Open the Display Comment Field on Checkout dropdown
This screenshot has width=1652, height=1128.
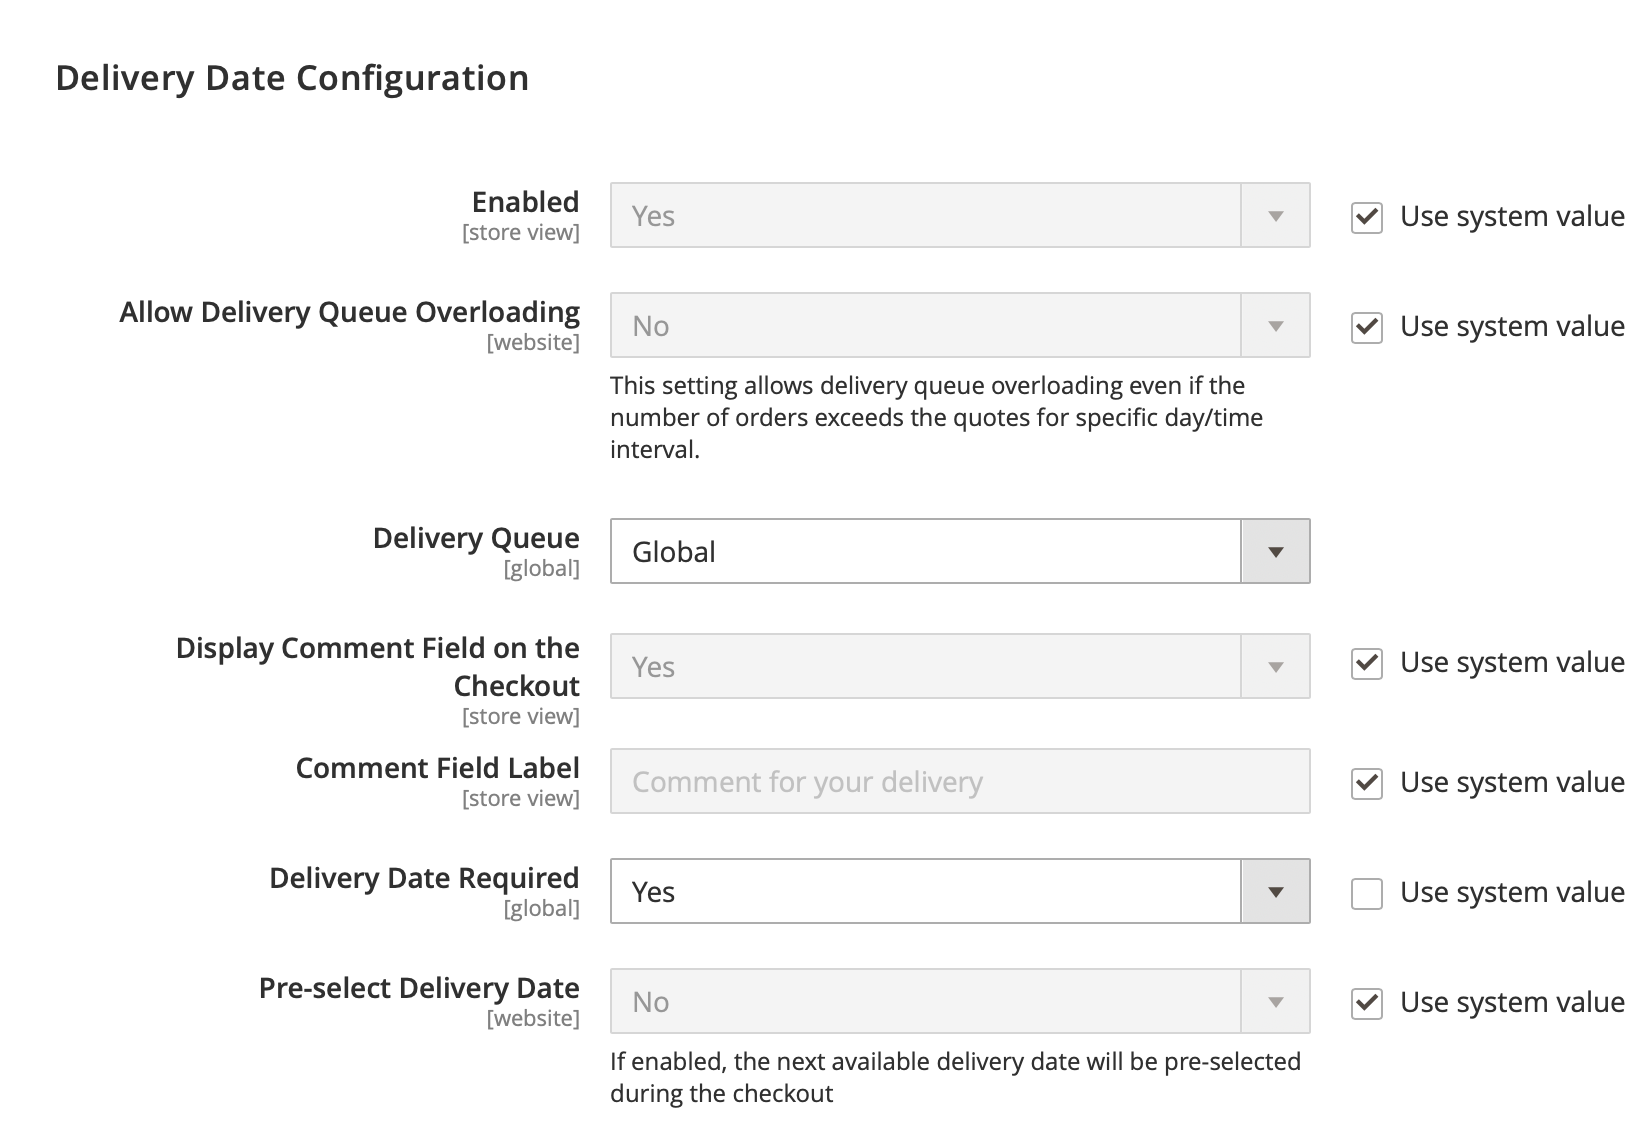tap(960, 666)
